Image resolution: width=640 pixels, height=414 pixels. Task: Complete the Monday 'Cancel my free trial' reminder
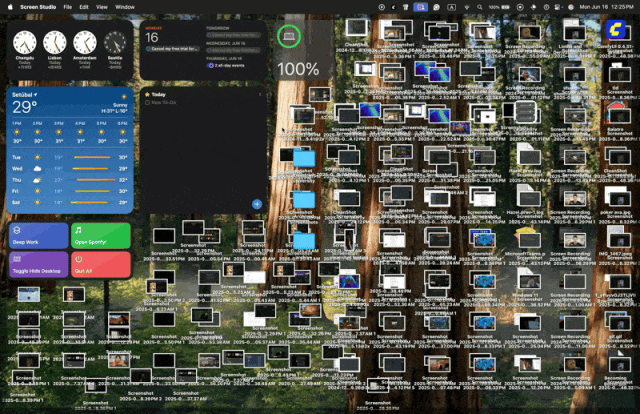pyautogui.click(x=148, y=49)
